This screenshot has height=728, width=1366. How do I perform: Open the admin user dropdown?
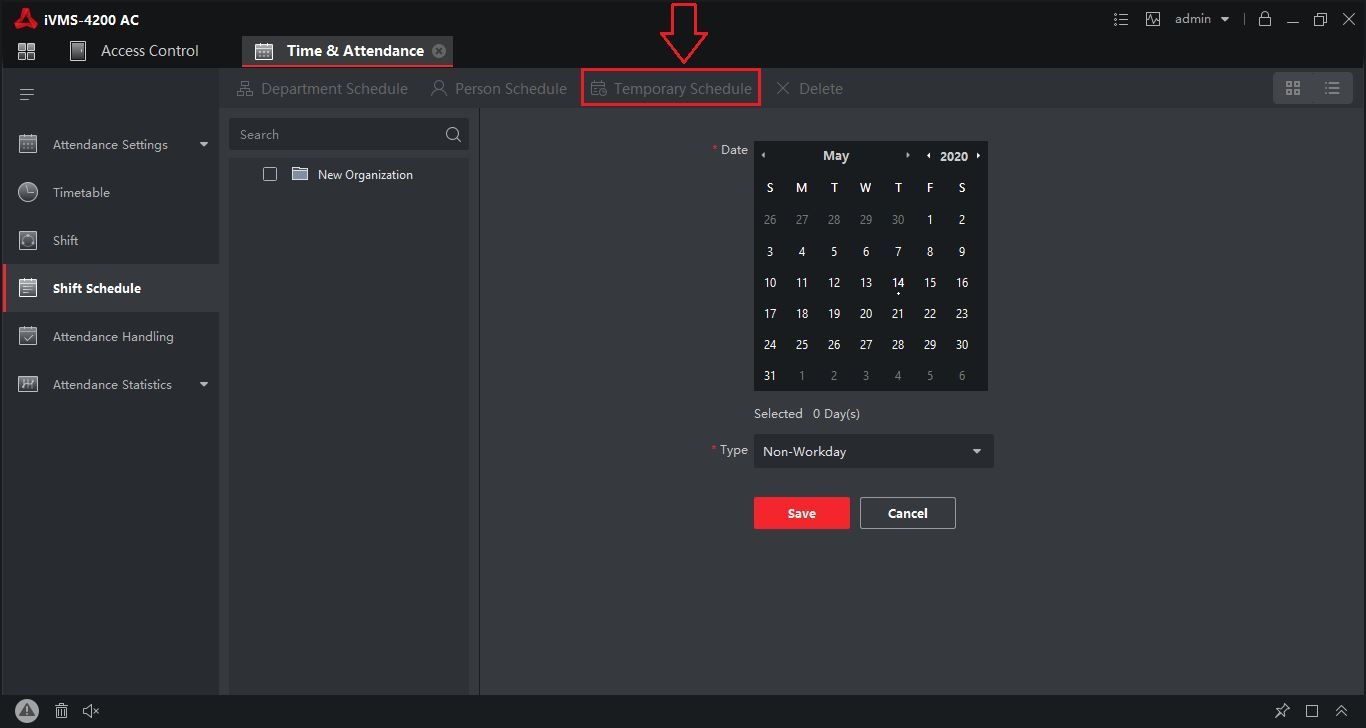pos(1202,19)
